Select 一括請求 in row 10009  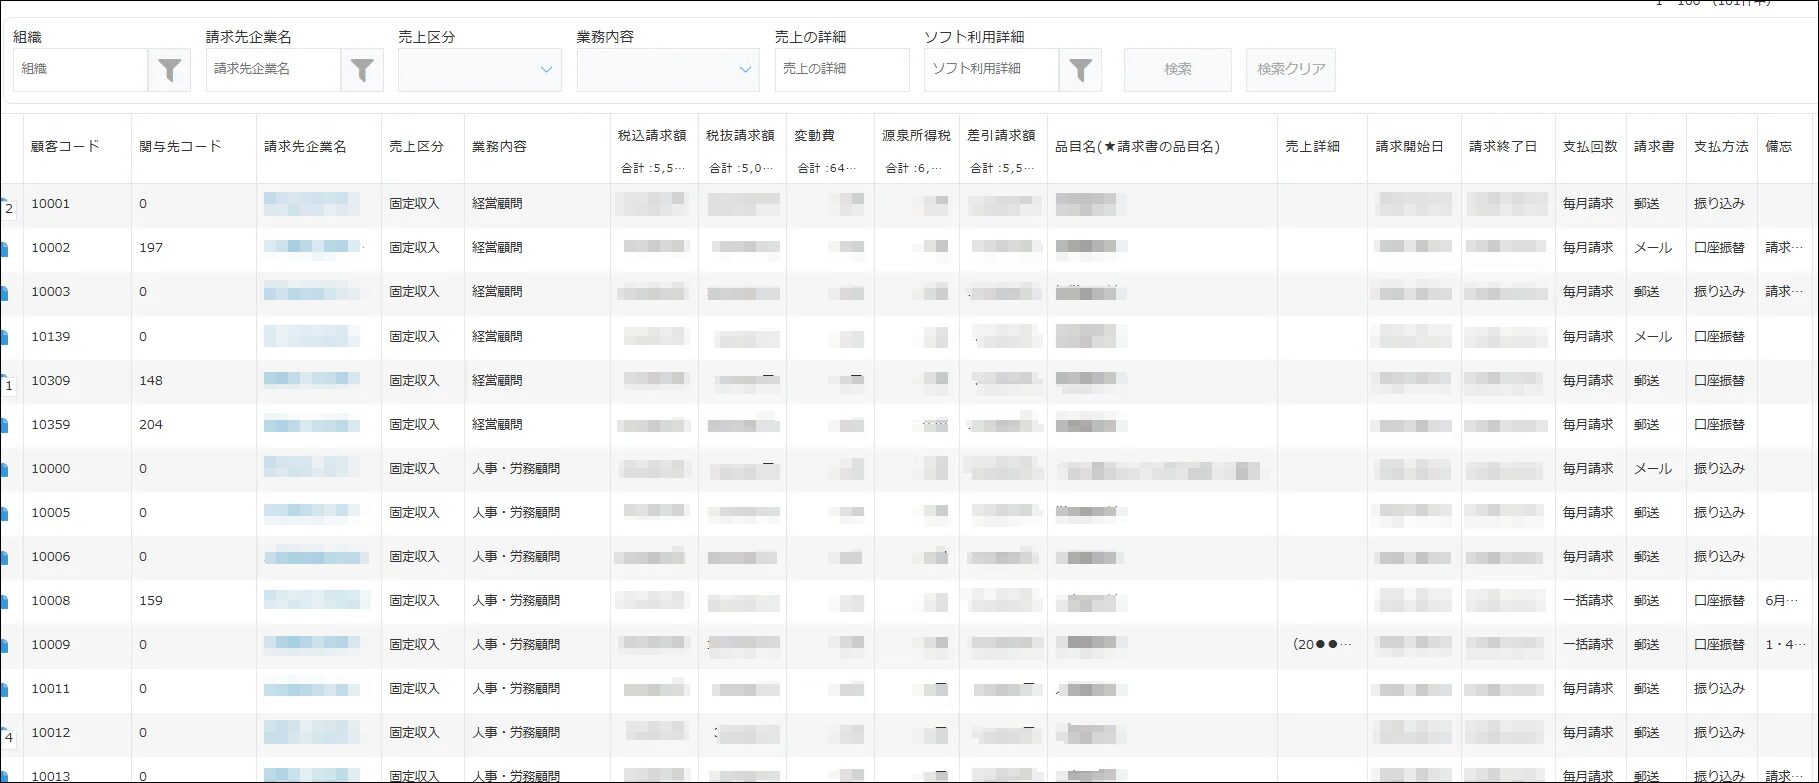[1588, 645]
